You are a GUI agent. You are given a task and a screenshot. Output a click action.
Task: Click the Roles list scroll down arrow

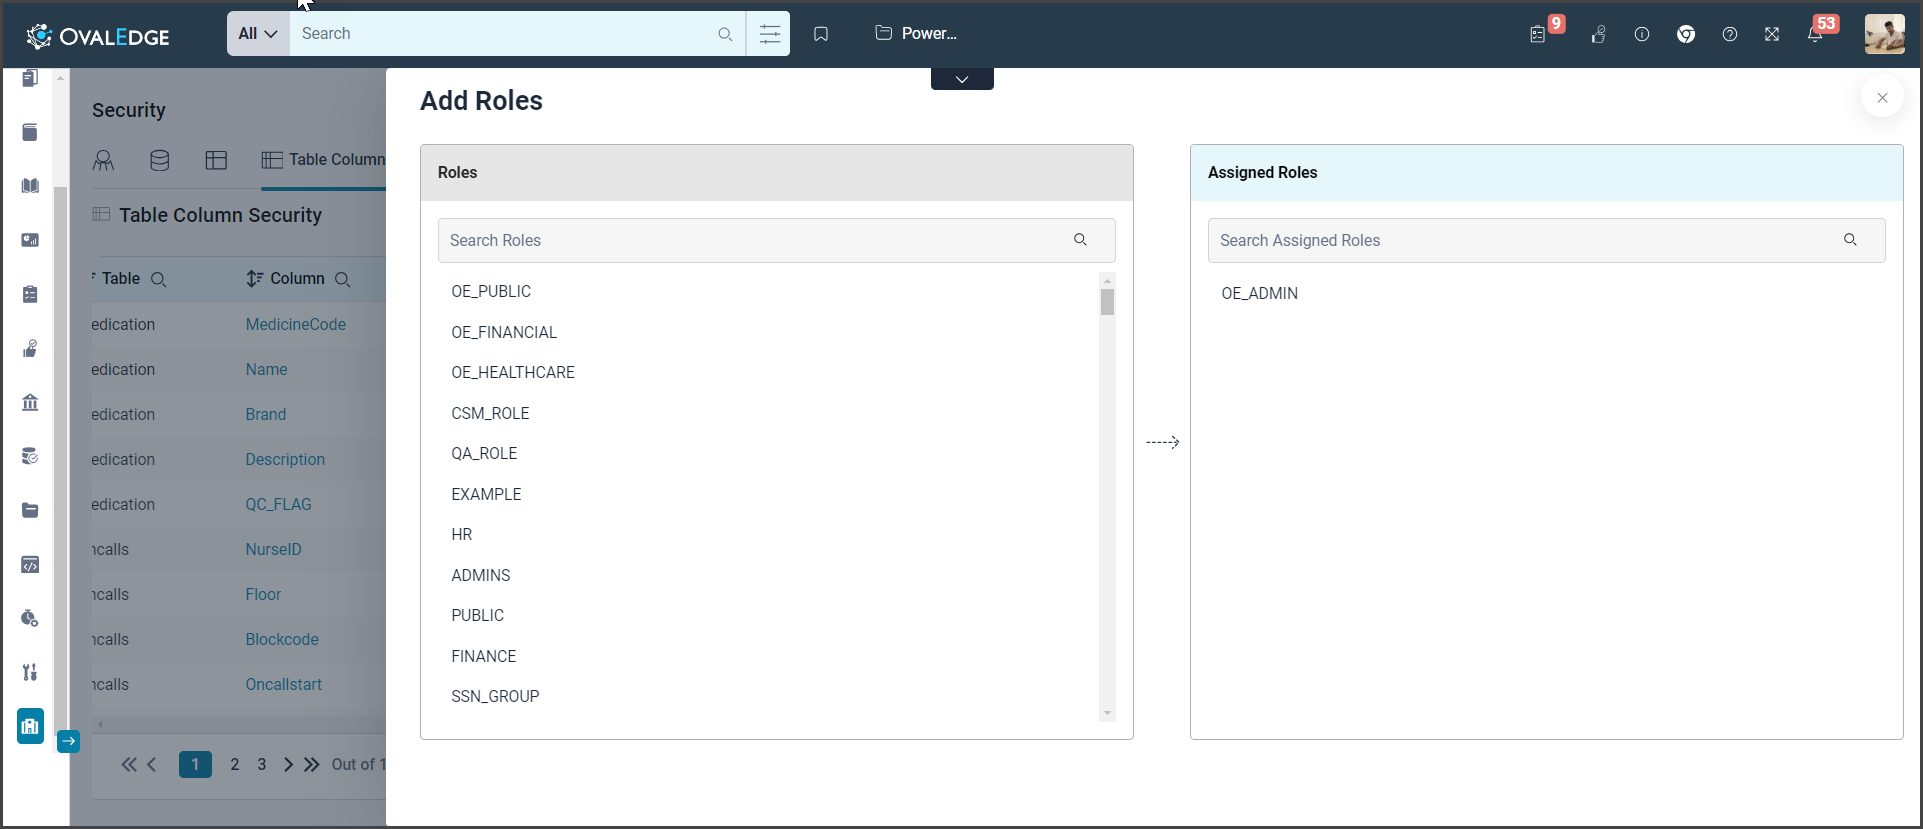click(1107, 713)
